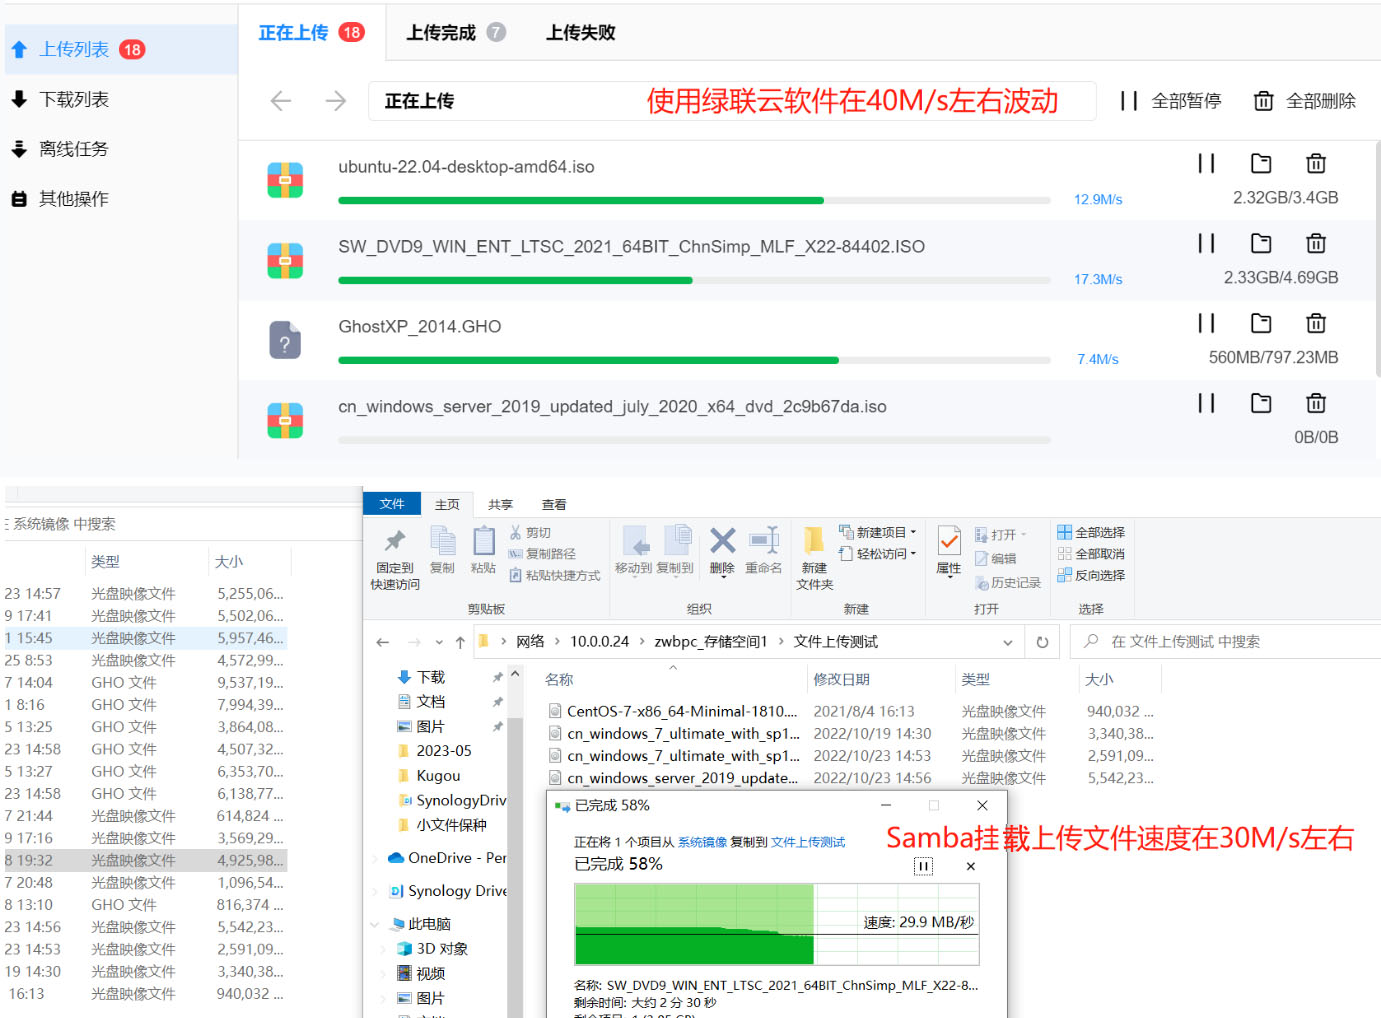The height and width of the screenshot is (1018, 1381).
Task: Click 全部暂停 to pause all uploads
Action: [1171, 101]
